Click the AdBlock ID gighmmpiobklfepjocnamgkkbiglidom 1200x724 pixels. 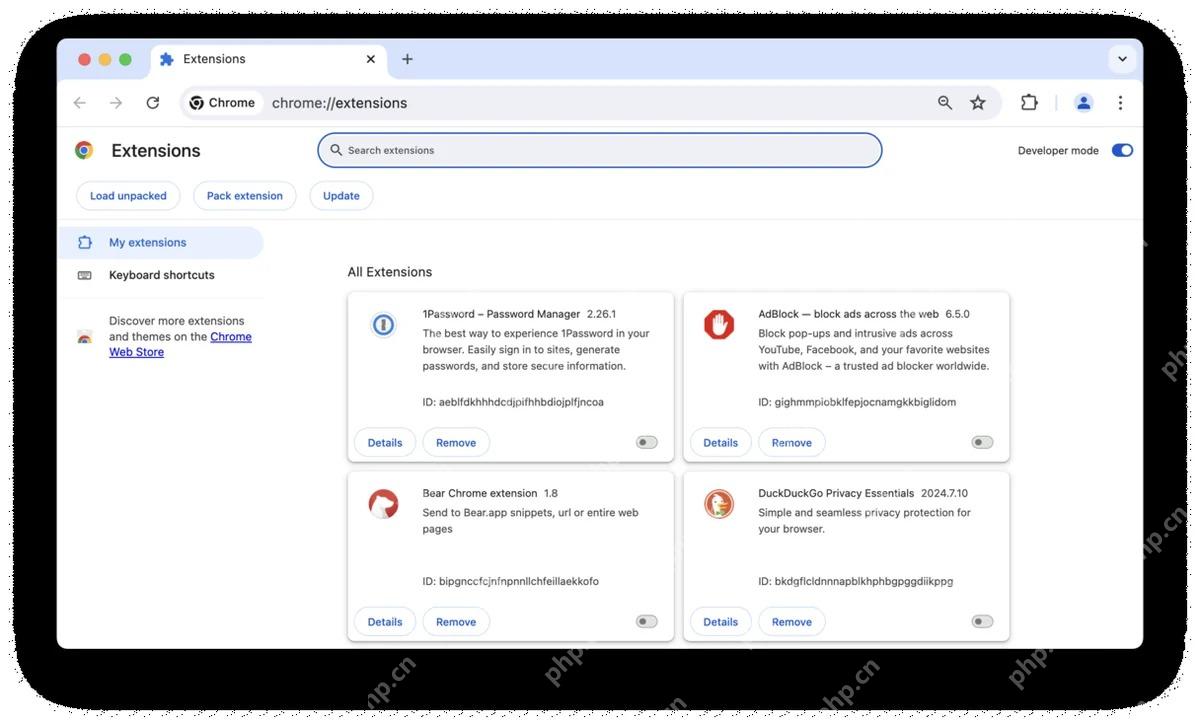(857, 402)
